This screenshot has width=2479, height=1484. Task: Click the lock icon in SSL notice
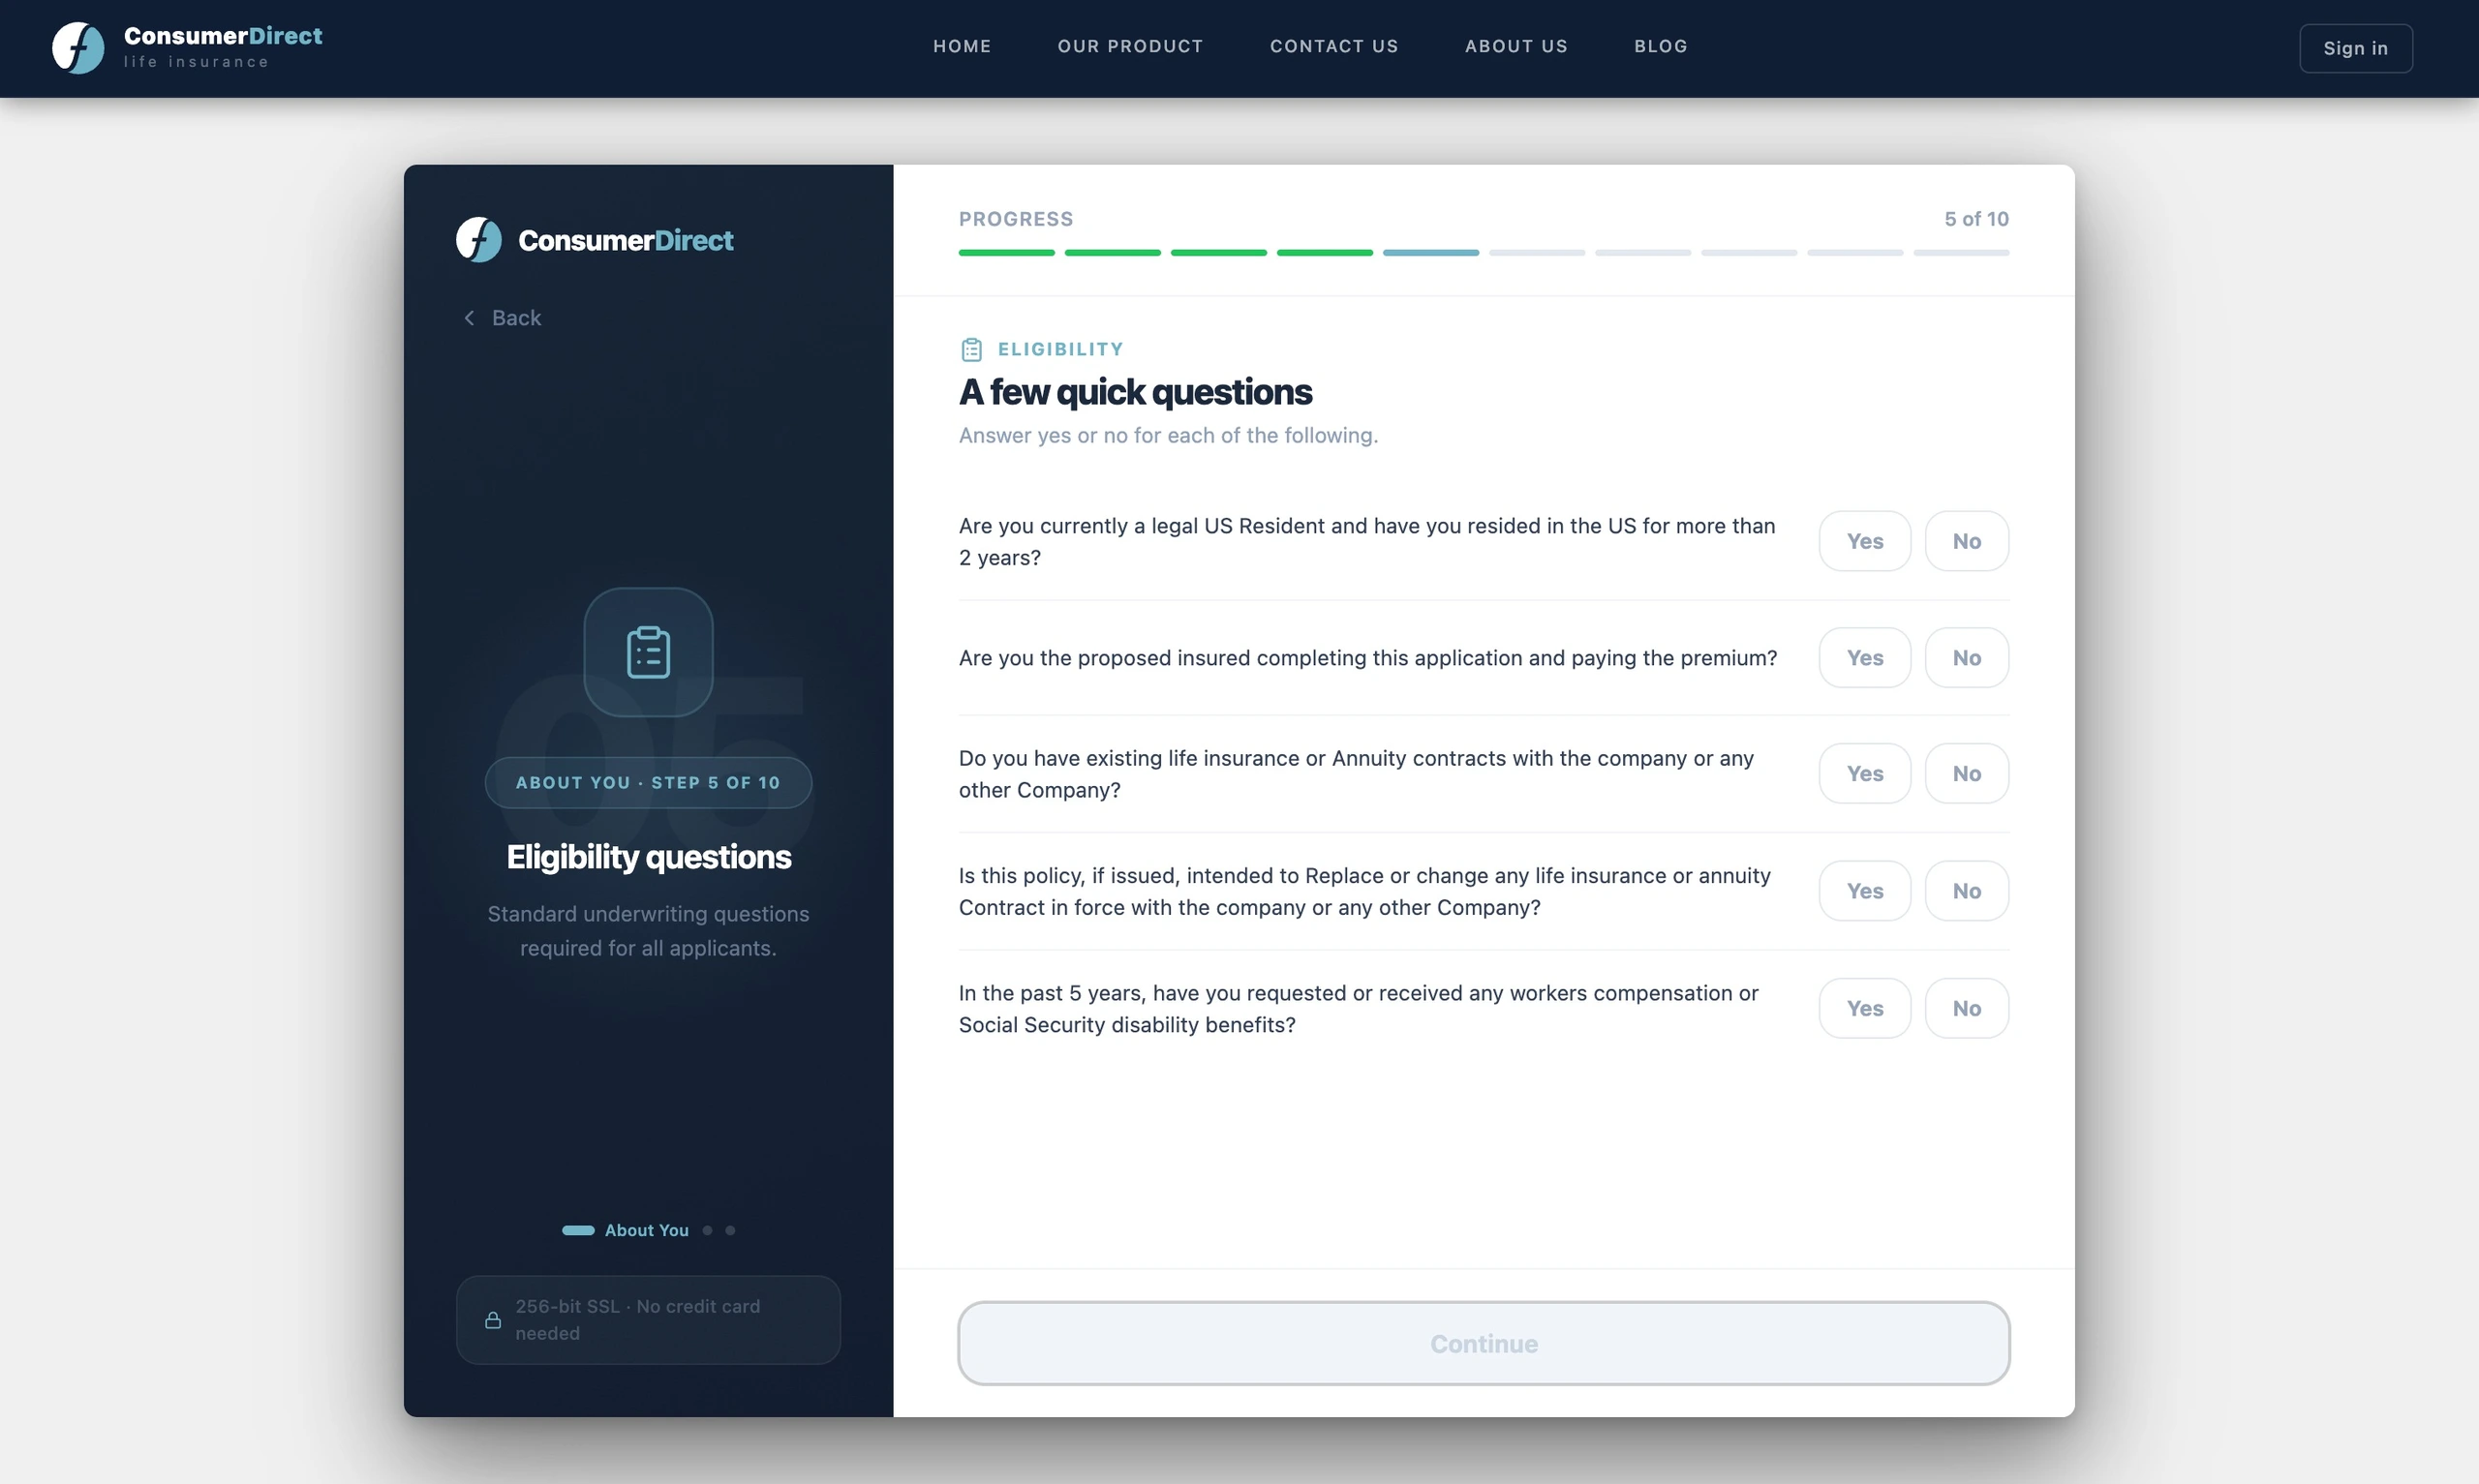[x=493, y=1320]
